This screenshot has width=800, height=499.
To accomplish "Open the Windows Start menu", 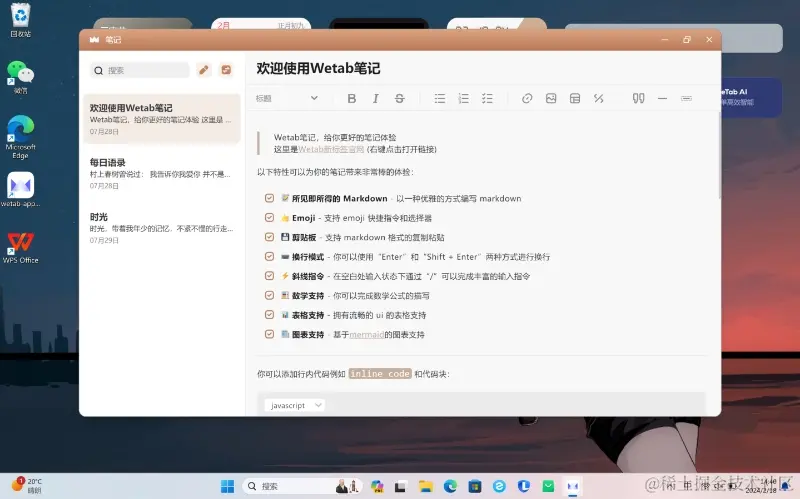I will coord(228,486).
